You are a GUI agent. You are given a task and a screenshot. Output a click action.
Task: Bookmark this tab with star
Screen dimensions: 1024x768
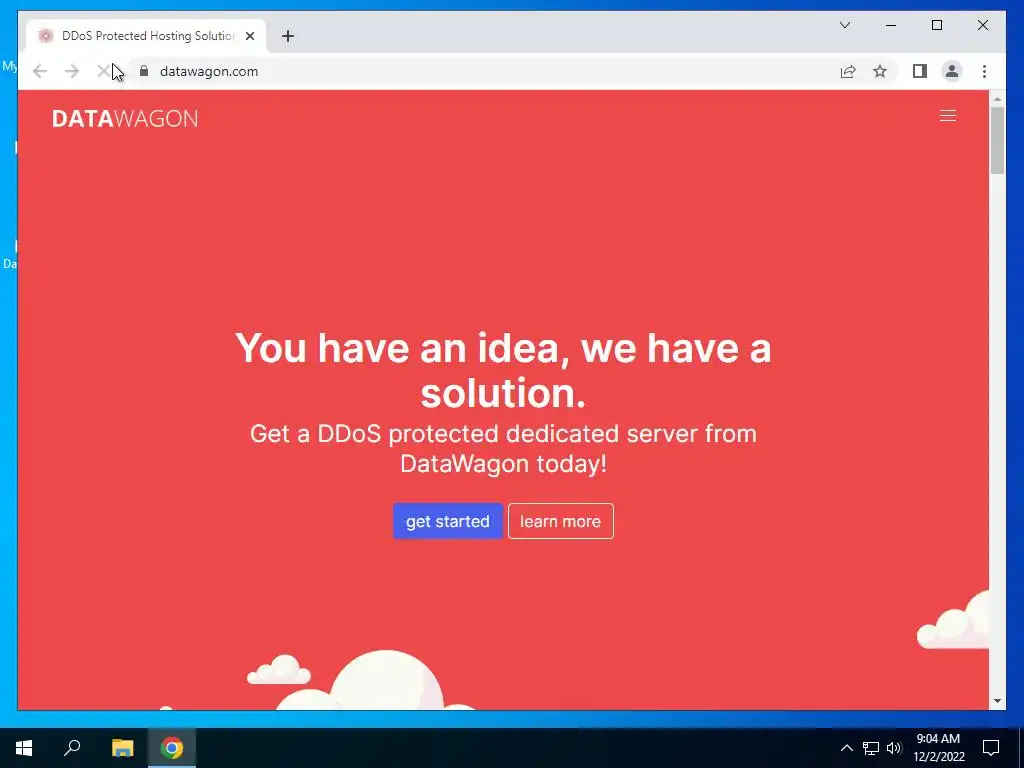tap(880, 71)
